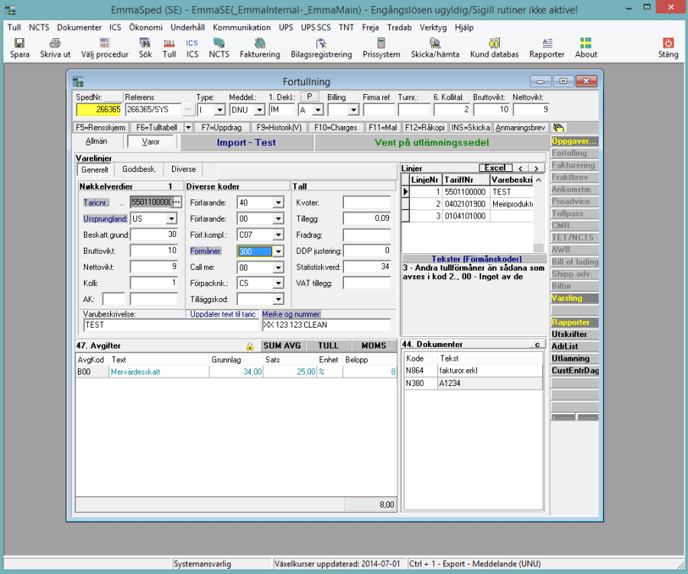Click Skicka/hämta toolbar icon
Viewport: 688px width, 574px height.
coord(435,43)
